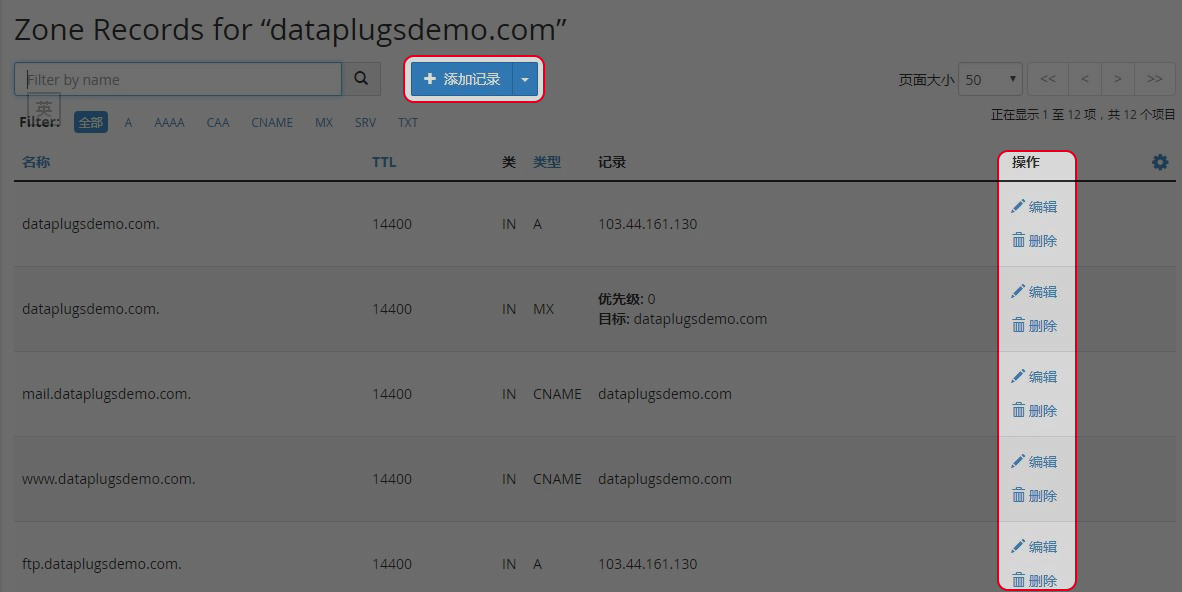Select the 全部 filter tab
This screenshot has width=1182, height=592.
point(90,121)
